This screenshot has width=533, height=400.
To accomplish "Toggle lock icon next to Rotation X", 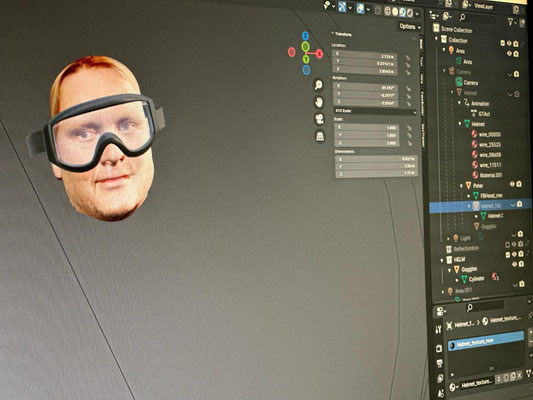I will [x=408, y=89].
